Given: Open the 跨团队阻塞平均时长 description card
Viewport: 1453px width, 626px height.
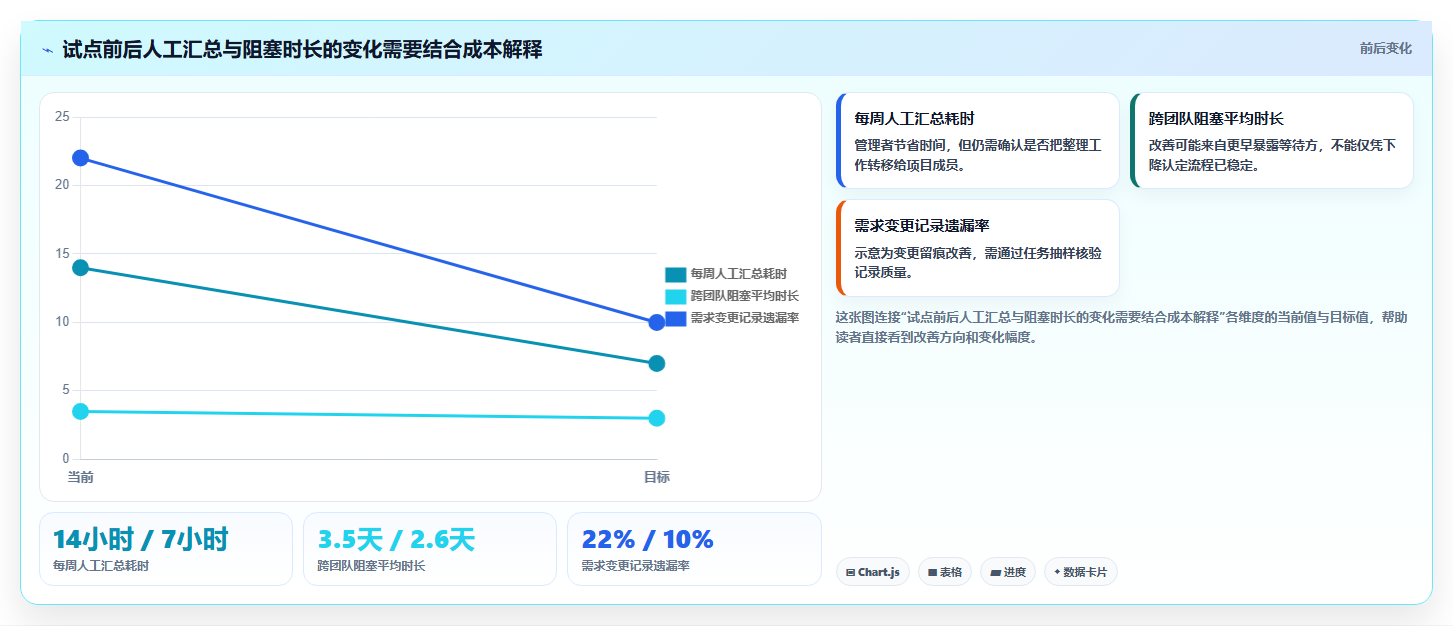Looking at the screenshot, I should (1271, 141).
